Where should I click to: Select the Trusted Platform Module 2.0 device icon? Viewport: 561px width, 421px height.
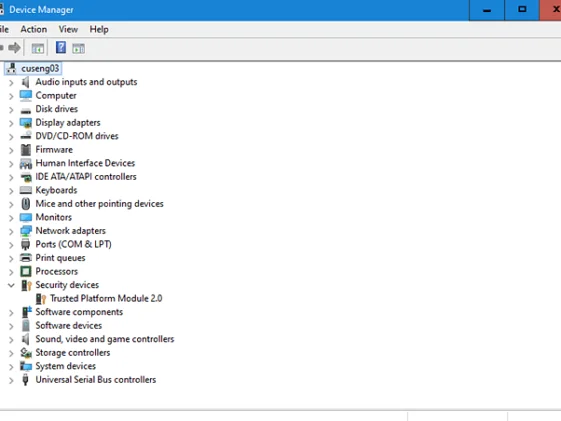(x=41, y=299)
